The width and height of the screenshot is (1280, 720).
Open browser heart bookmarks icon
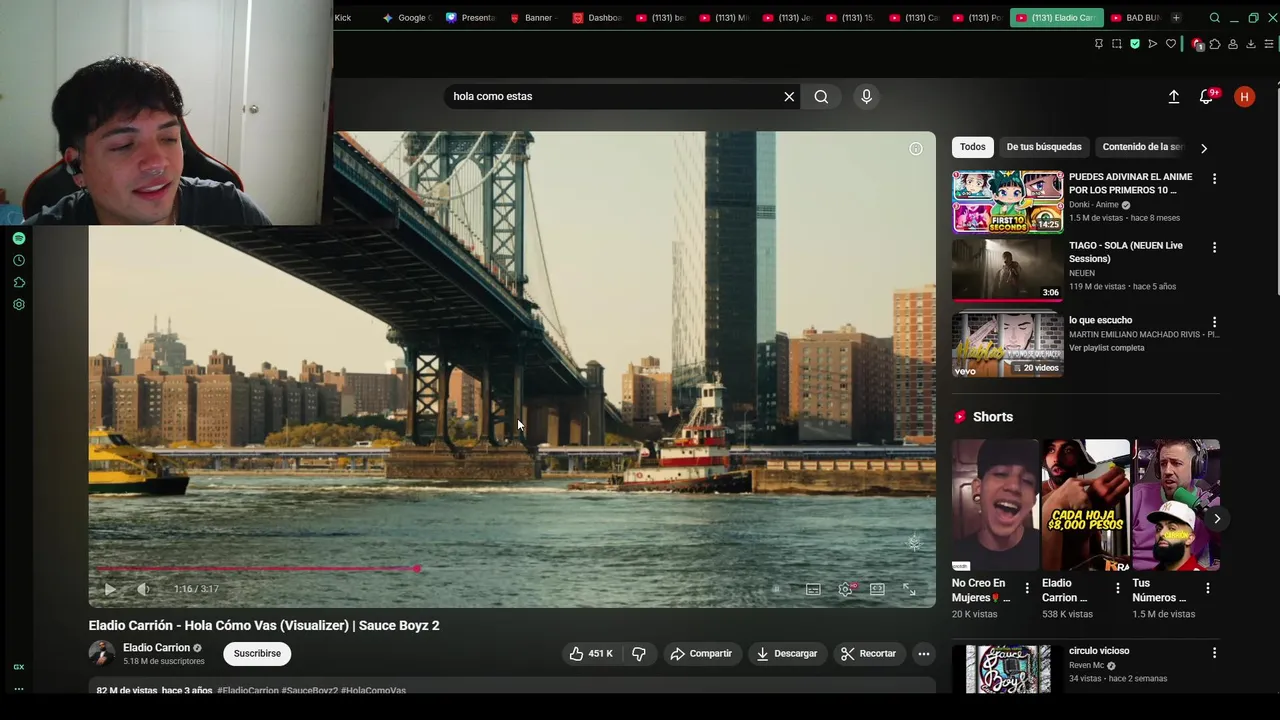(1171, 44)
